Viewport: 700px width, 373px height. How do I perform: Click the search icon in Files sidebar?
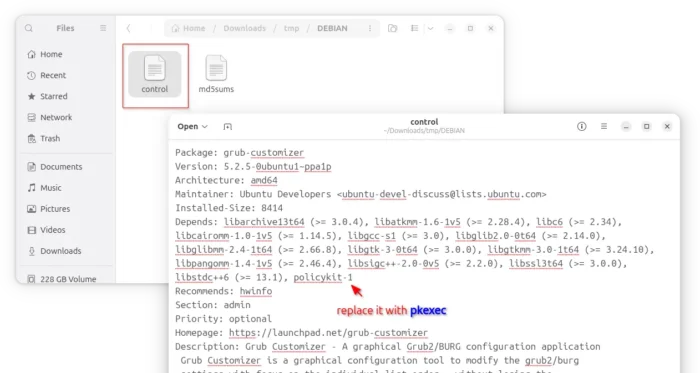coord(29,28)
